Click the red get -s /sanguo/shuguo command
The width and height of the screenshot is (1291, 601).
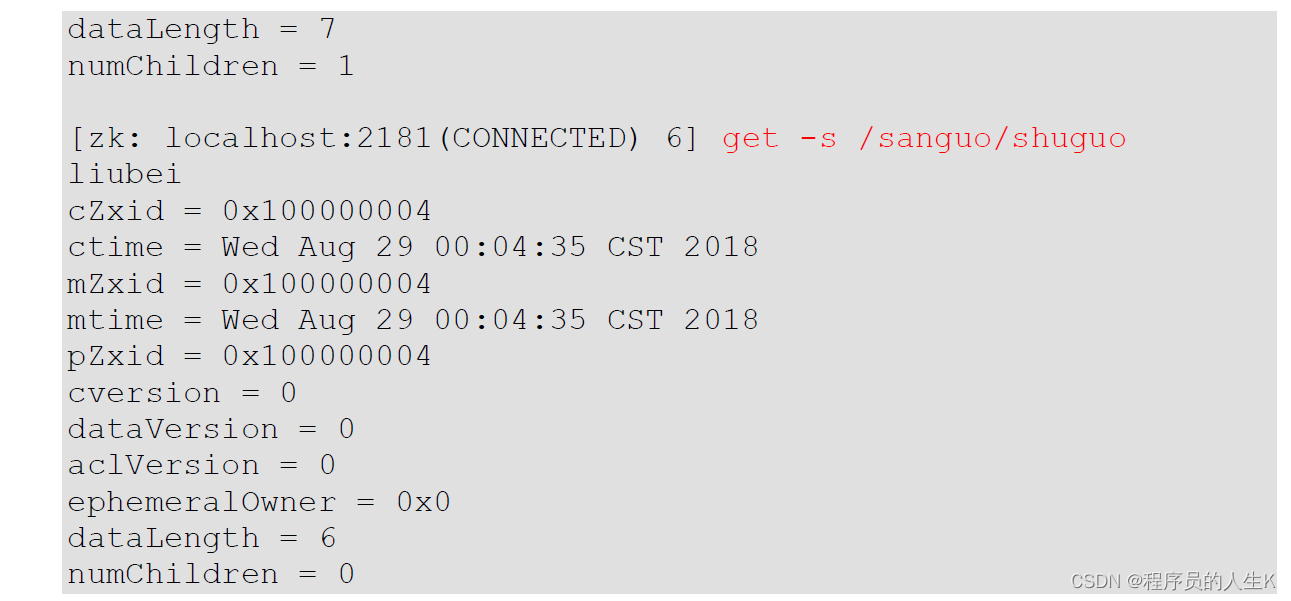(924, 139)
